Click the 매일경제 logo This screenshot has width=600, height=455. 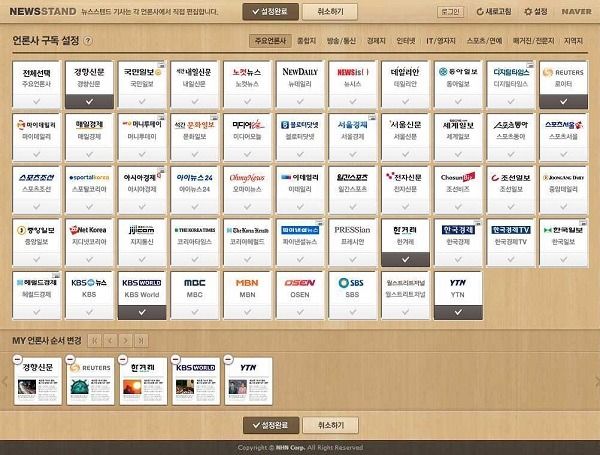89,125
